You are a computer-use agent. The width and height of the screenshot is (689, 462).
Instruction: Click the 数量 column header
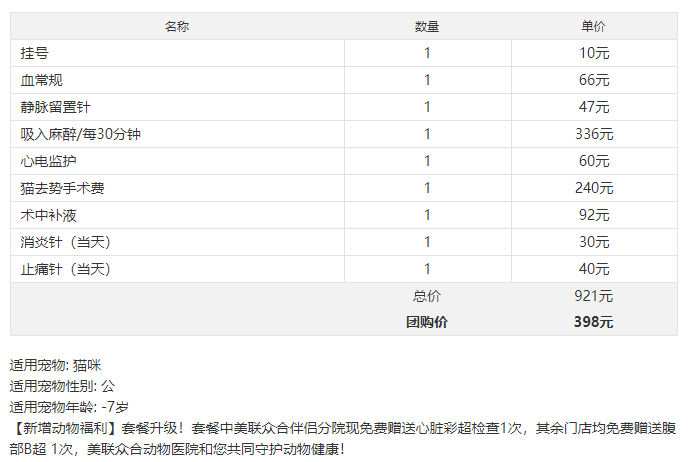pyautogui.click(x=427, y=26)
